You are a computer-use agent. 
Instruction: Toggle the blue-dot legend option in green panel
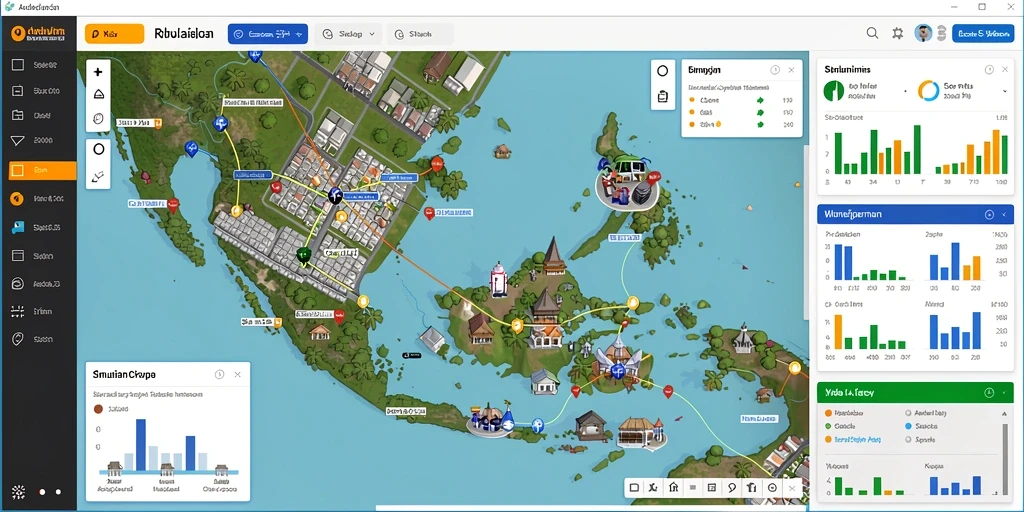(908, 426)
